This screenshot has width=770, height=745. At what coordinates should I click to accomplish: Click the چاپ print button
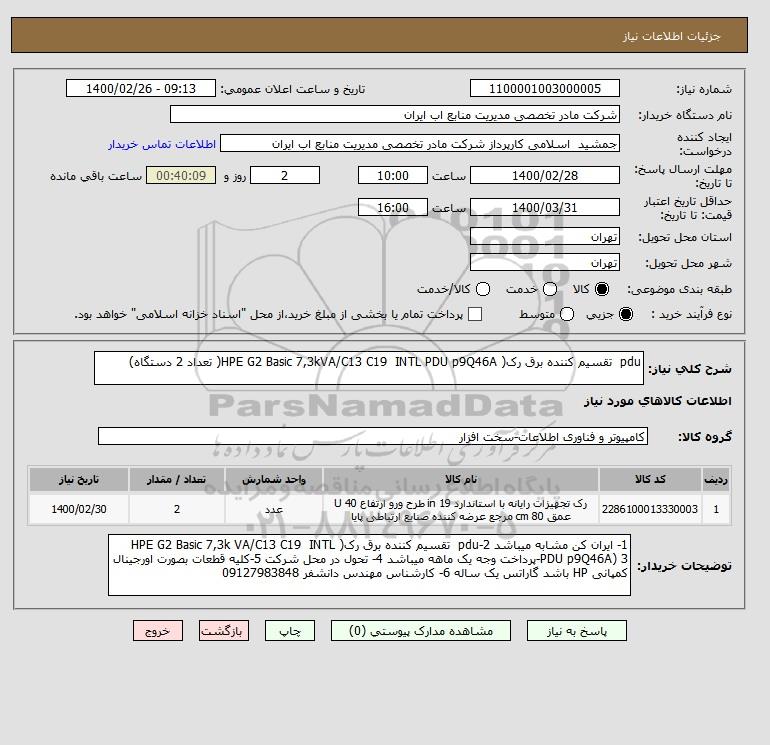click(x=290, y=631)
